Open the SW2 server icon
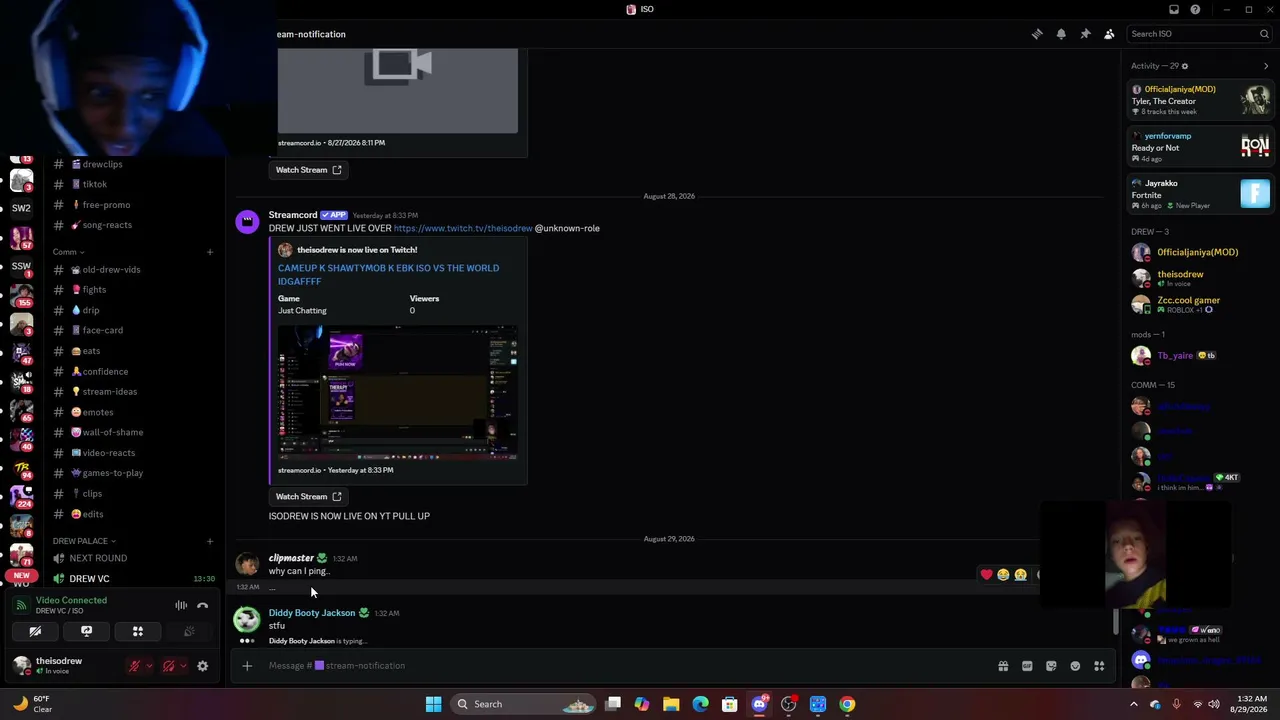Image resolution: width=1280 pixels, height=720 pixels. click(21, 208)
